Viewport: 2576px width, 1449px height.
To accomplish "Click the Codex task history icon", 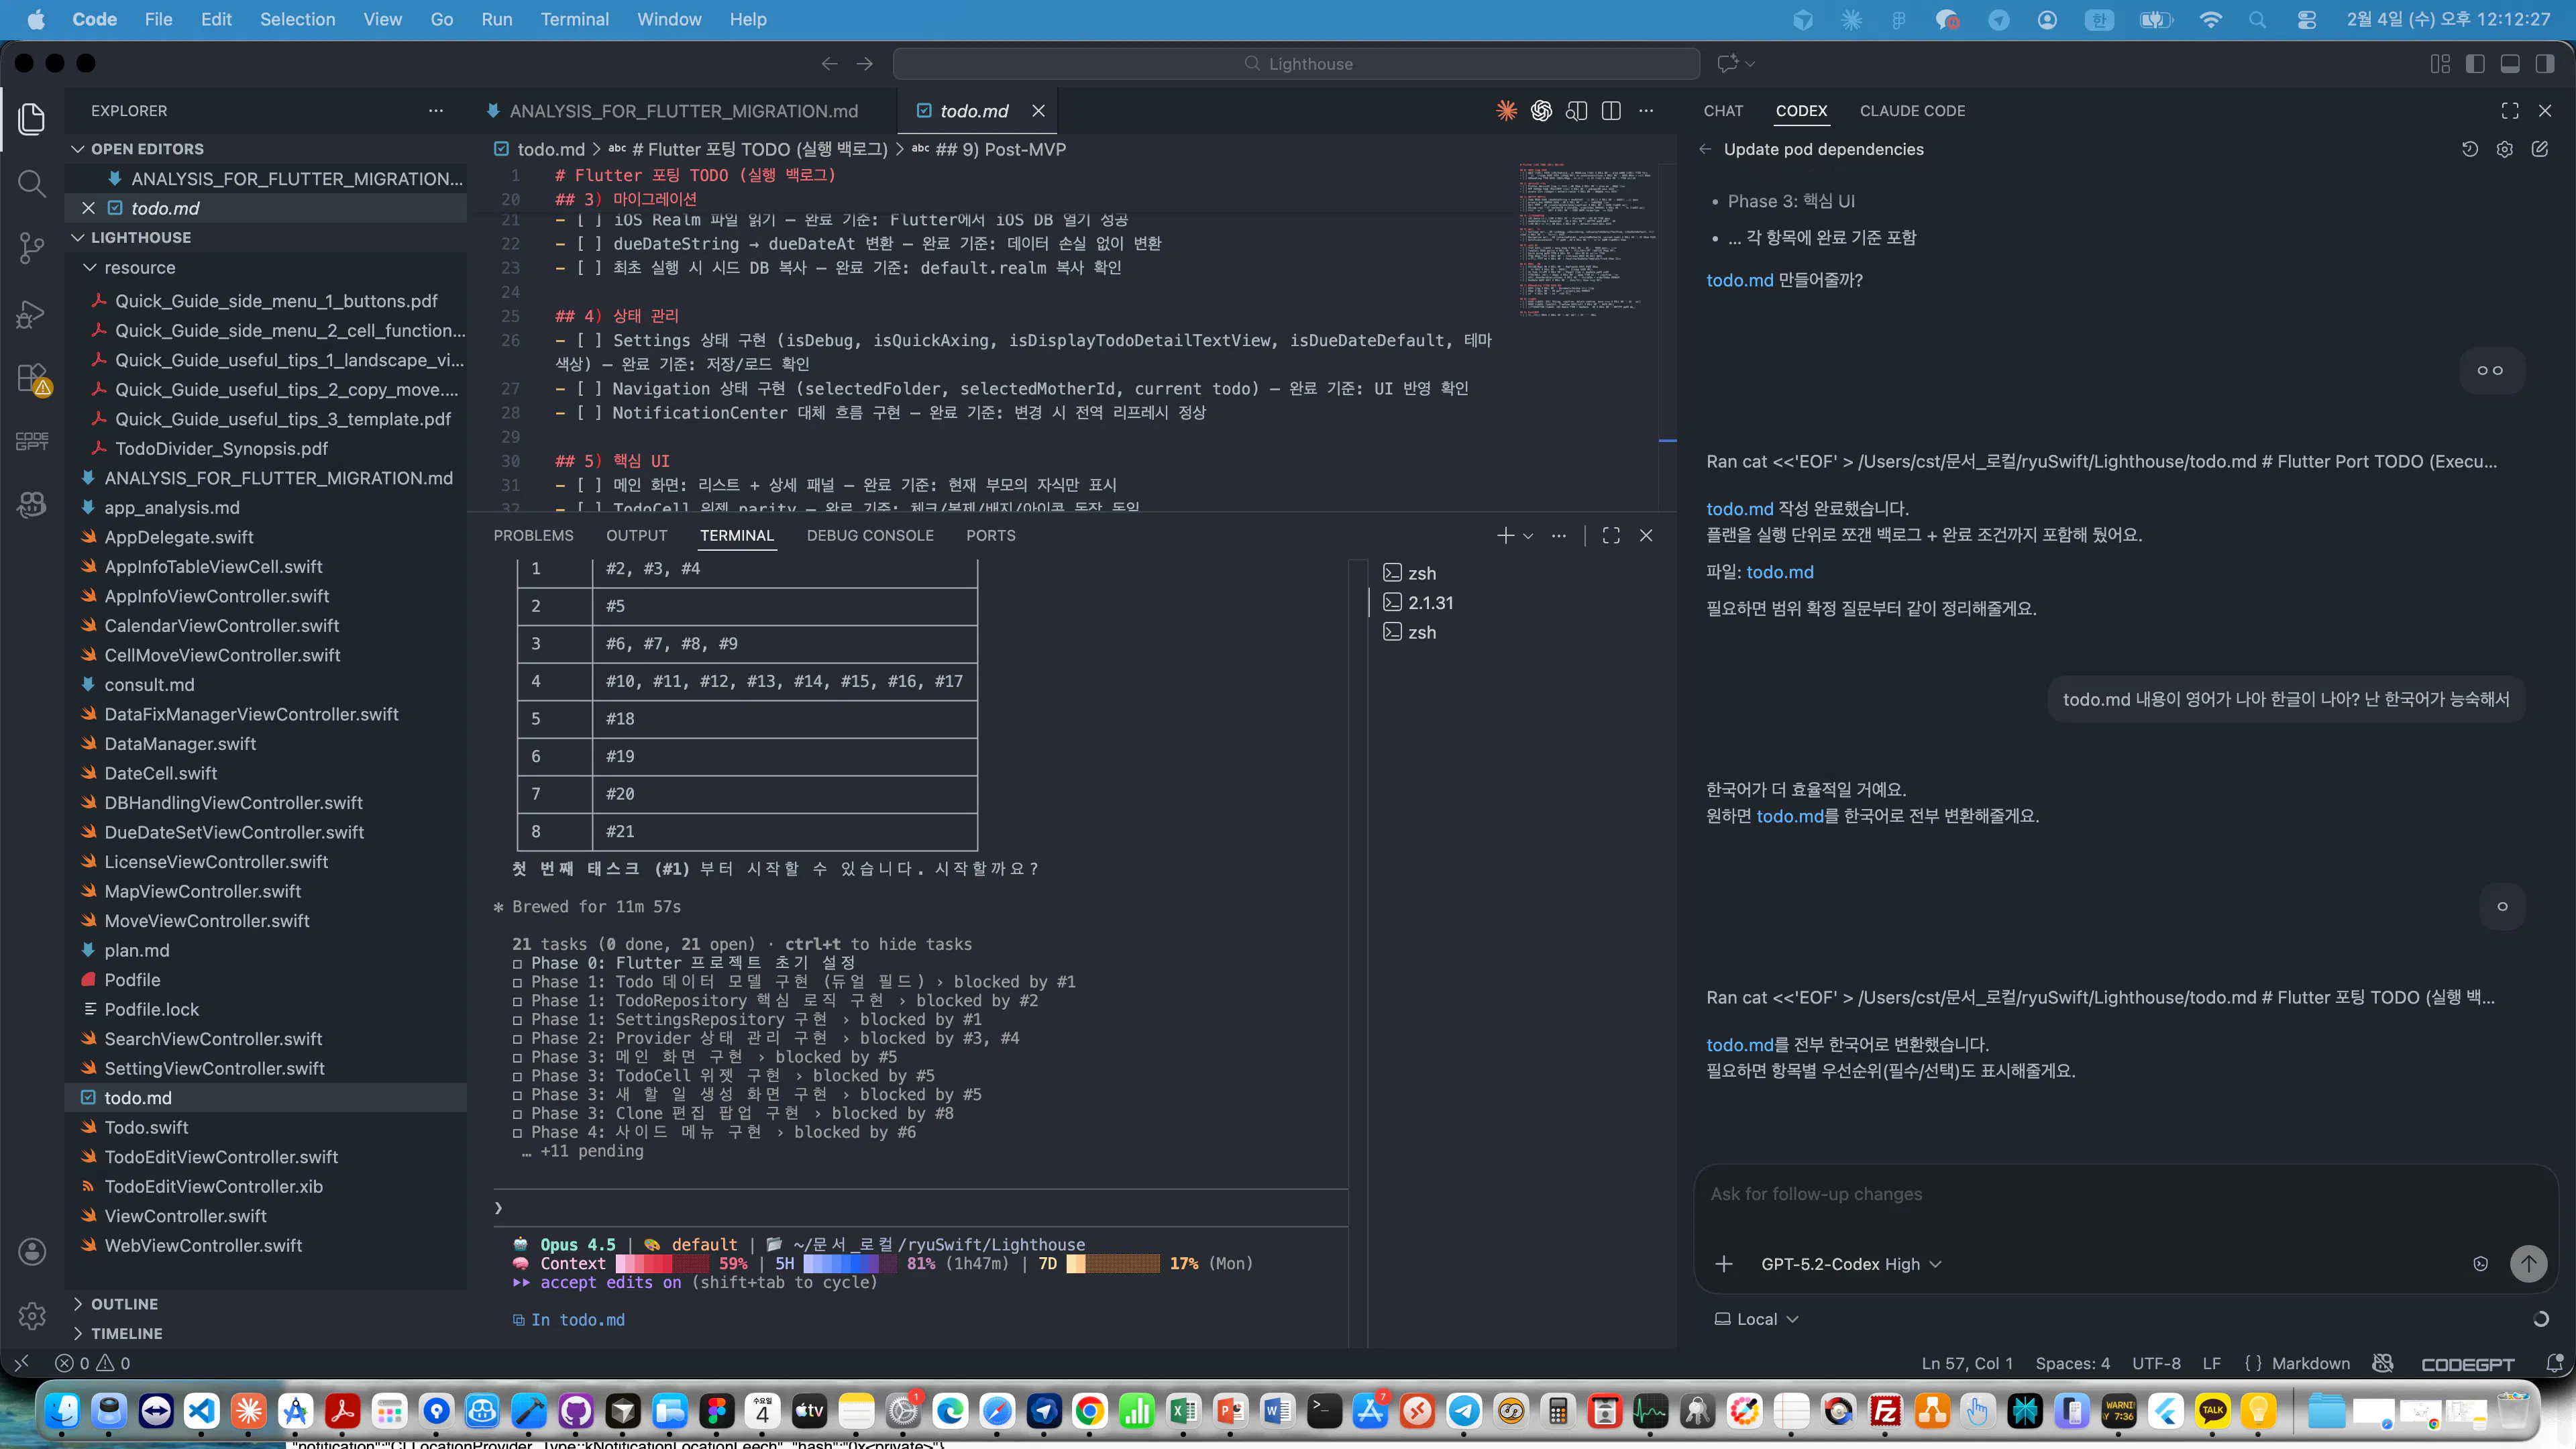I will [2469, 149].
